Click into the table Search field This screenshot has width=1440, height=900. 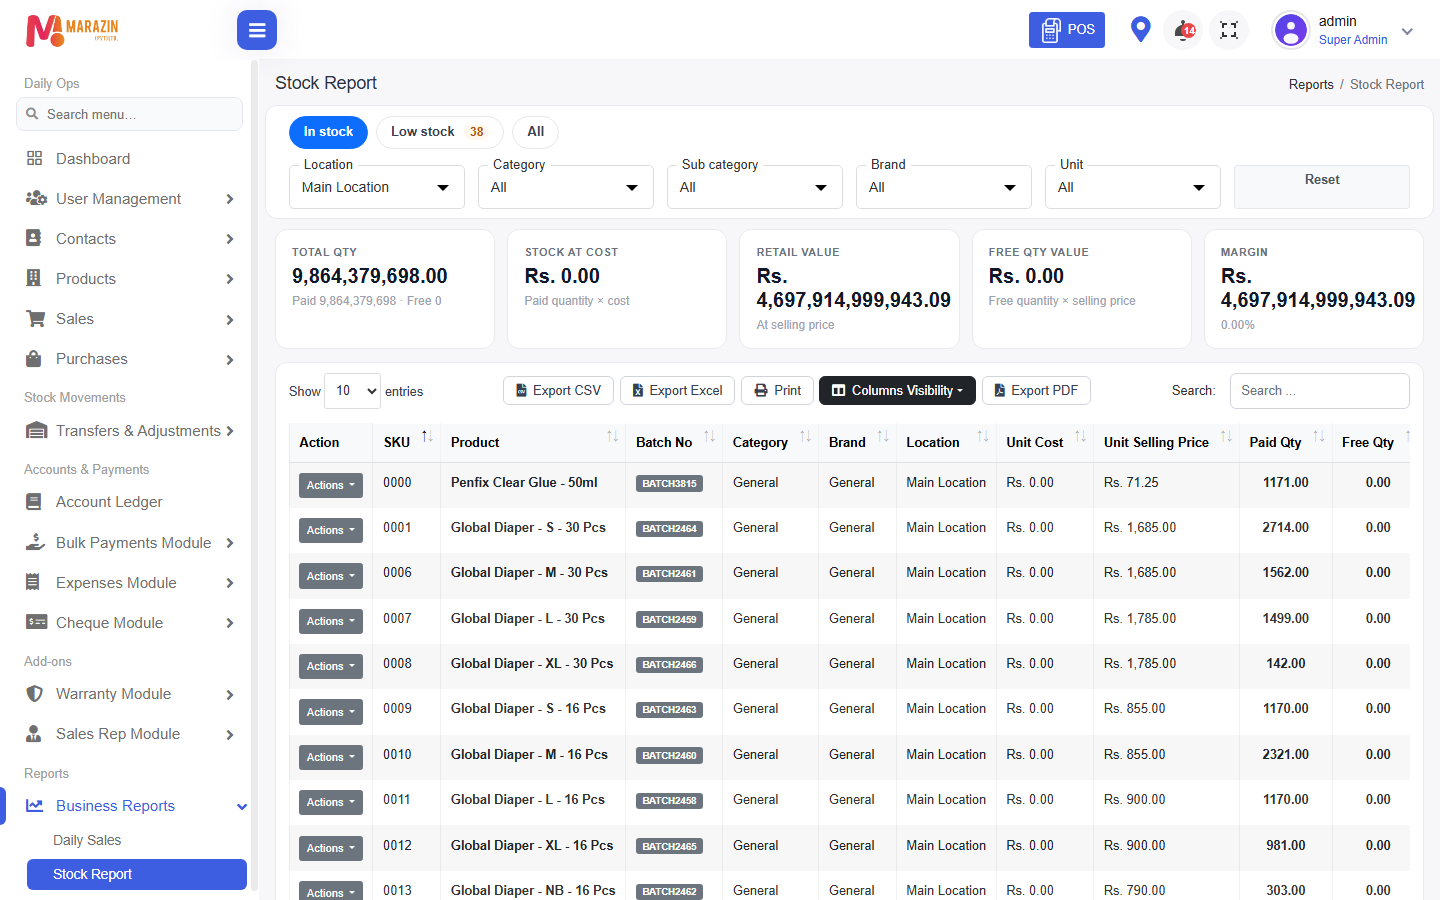[x=1320, y=391]
